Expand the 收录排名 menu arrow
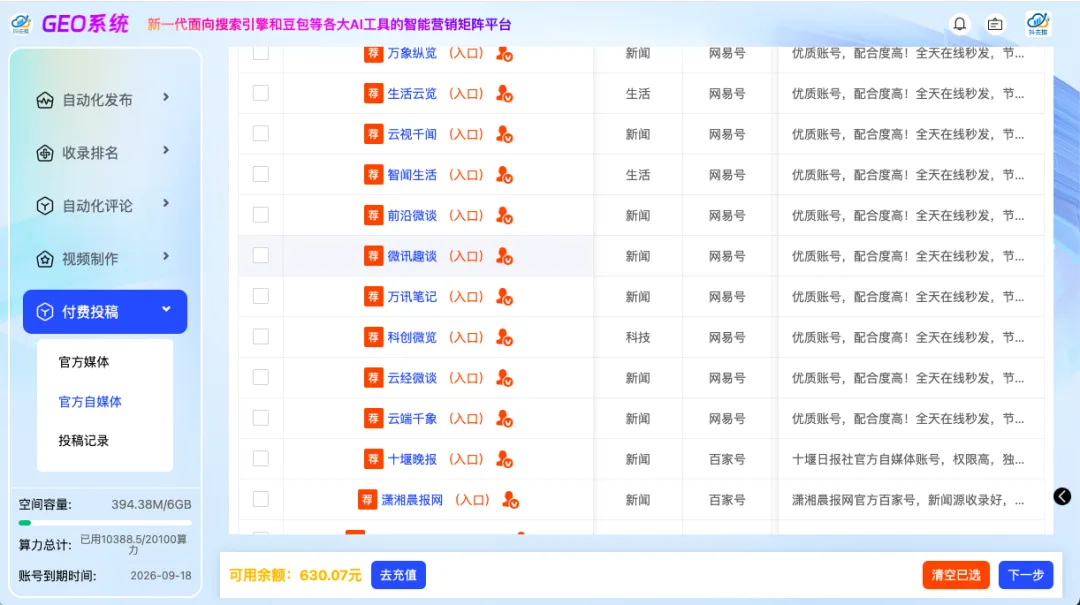Image resolution: width=1080 pixels, height=605 pixels. coord(166,150)
